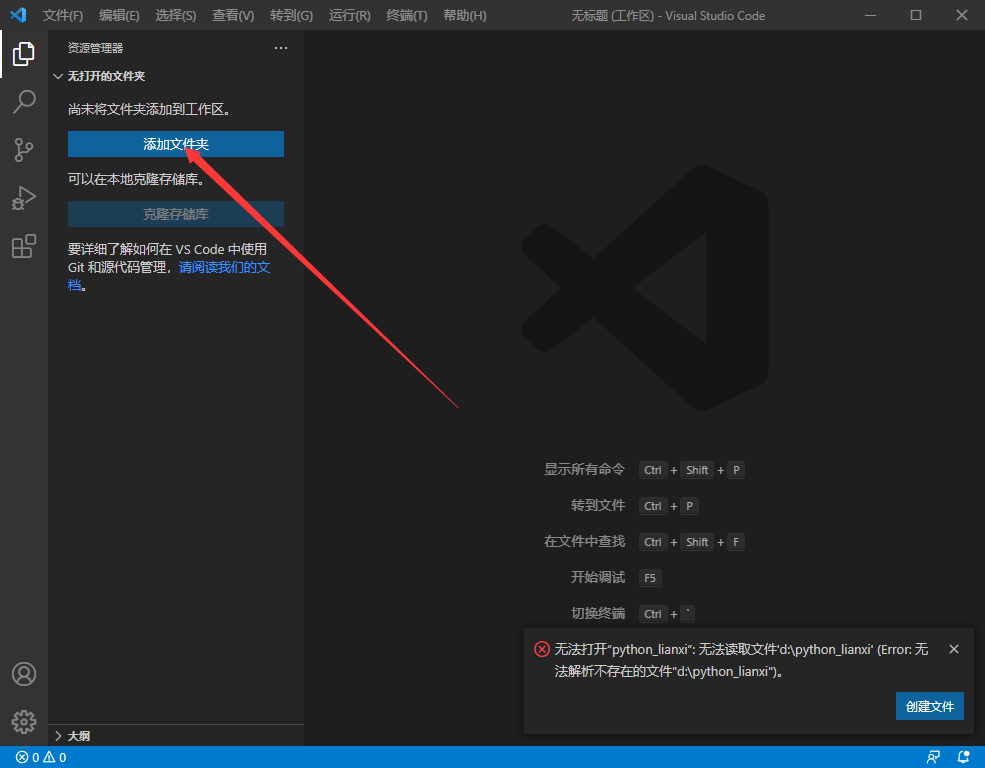The width and height of the screenshot is (985, 768).
Task: Click the 在文件中查找 shortcut label
Action: click(x=584, y=541)
